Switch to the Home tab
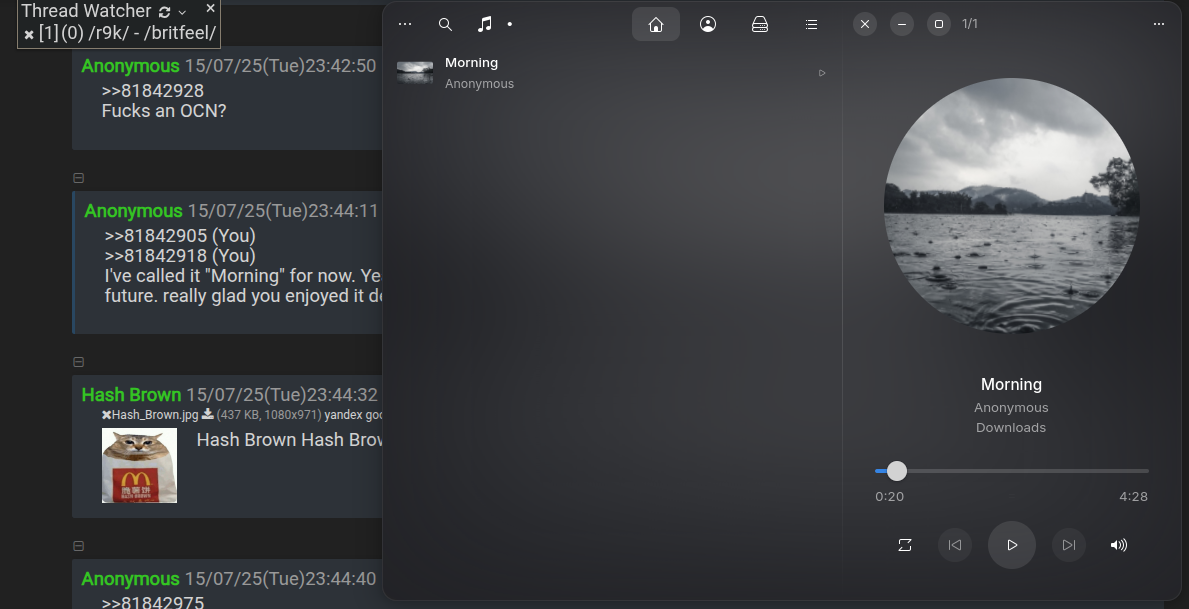 pos(656,24)
